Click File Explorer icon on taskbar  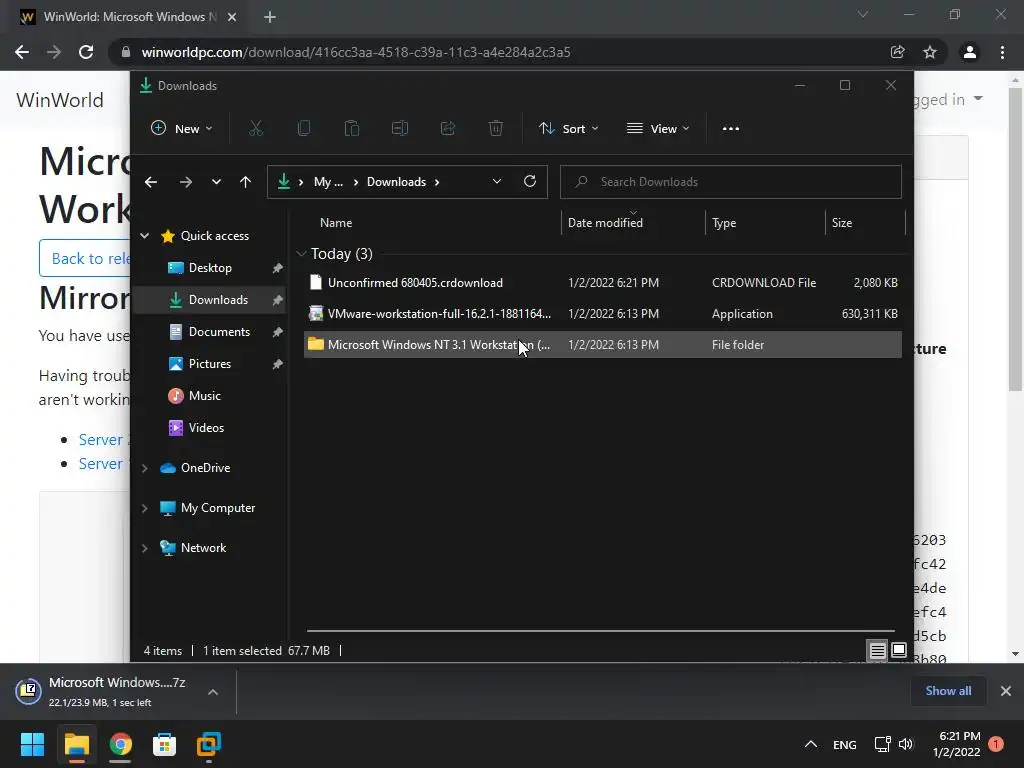[x=76, y=744]
